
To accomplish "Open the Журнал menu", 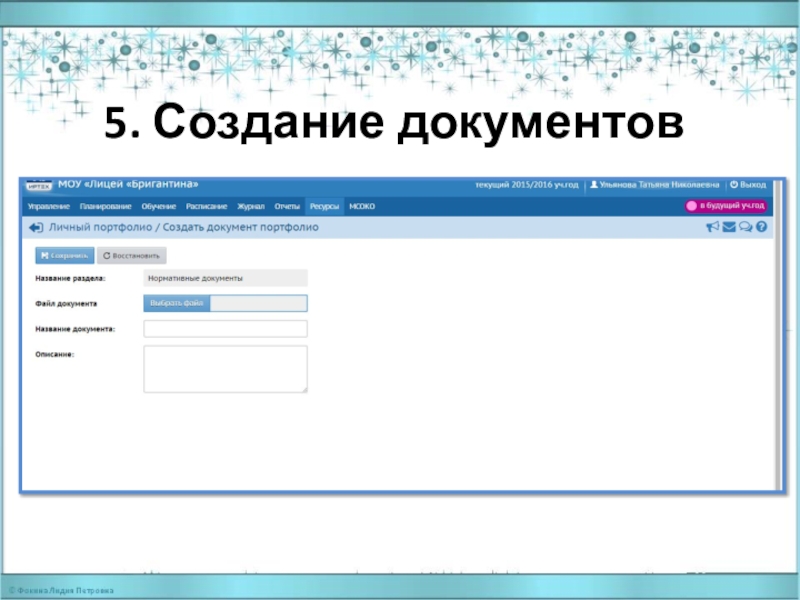I will (x=251, y=207).
